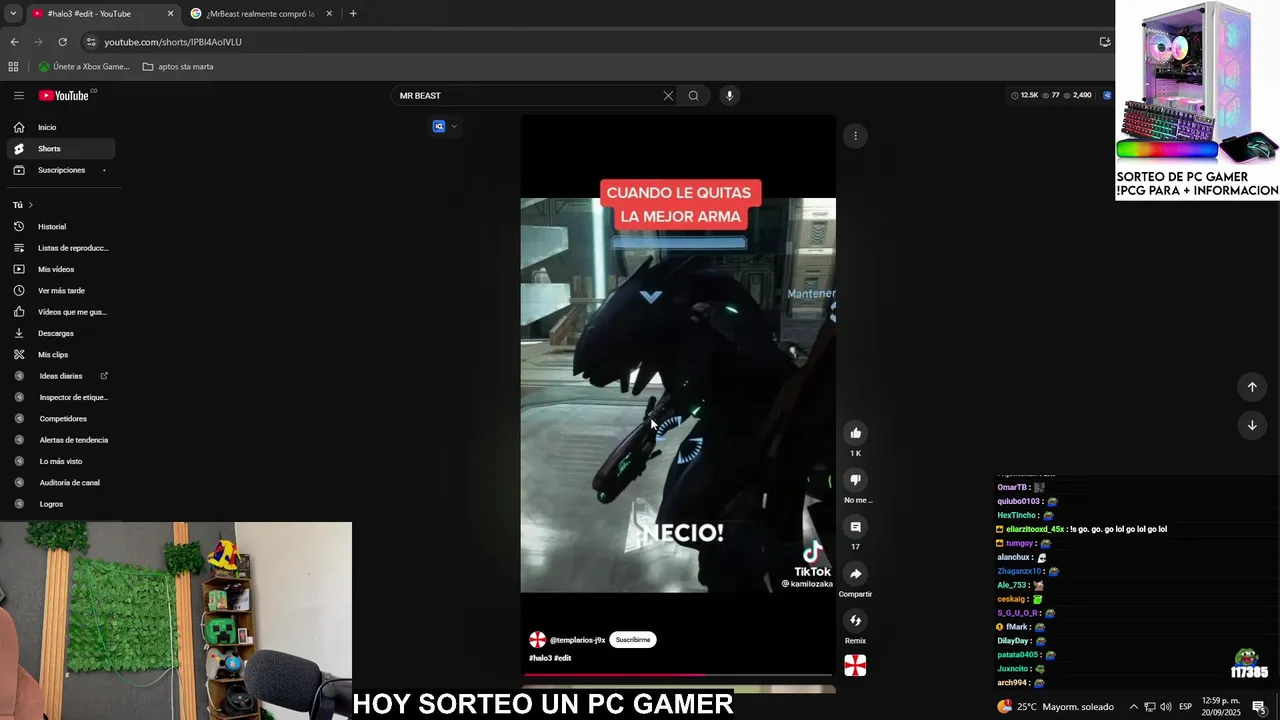Reload the page
Image resolution: width=1280 pixels, height=720 pixels.
click(62, 42)
